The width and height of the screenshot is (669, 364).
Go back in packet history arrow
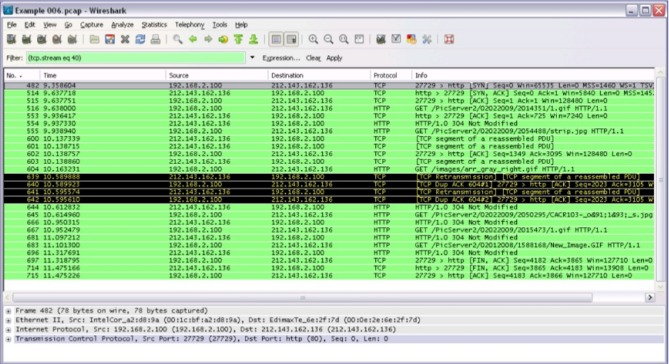coord(193,39)
